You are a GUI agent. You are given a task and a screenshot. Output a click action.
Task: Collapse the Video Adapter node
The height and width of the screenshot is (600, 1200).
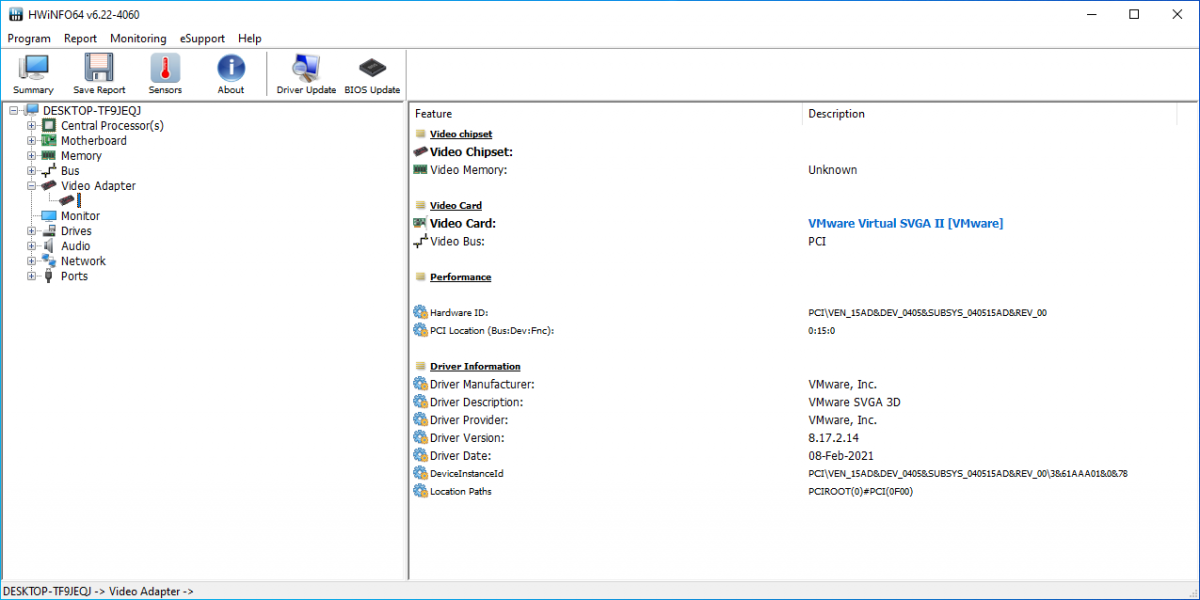[32, 186]
